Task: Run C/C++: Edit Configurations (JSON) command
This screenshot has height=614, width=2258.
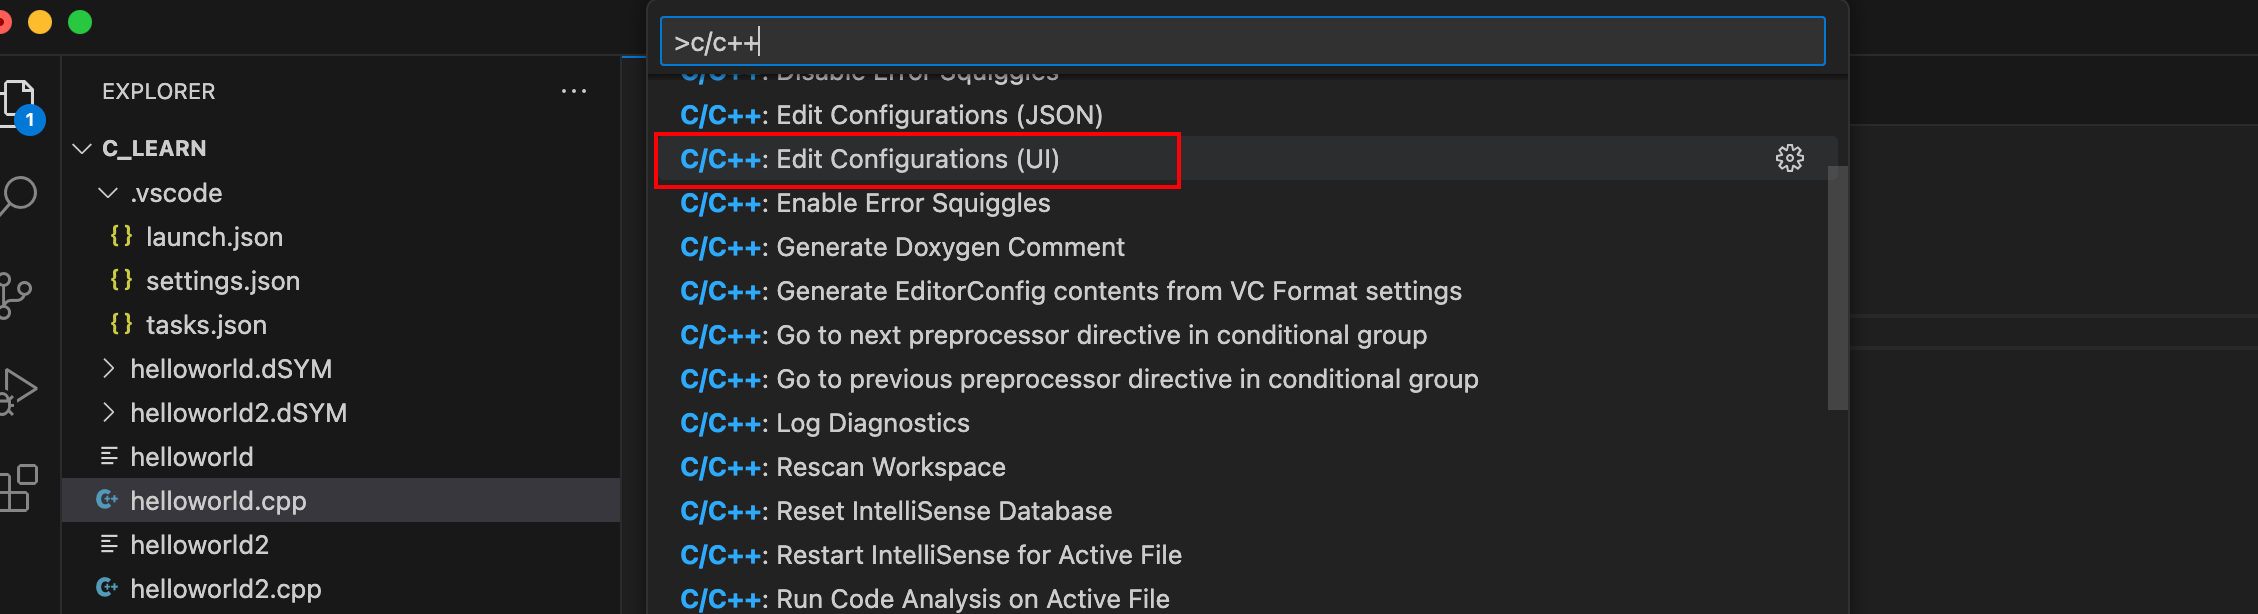Action: [x=891, y=115]
